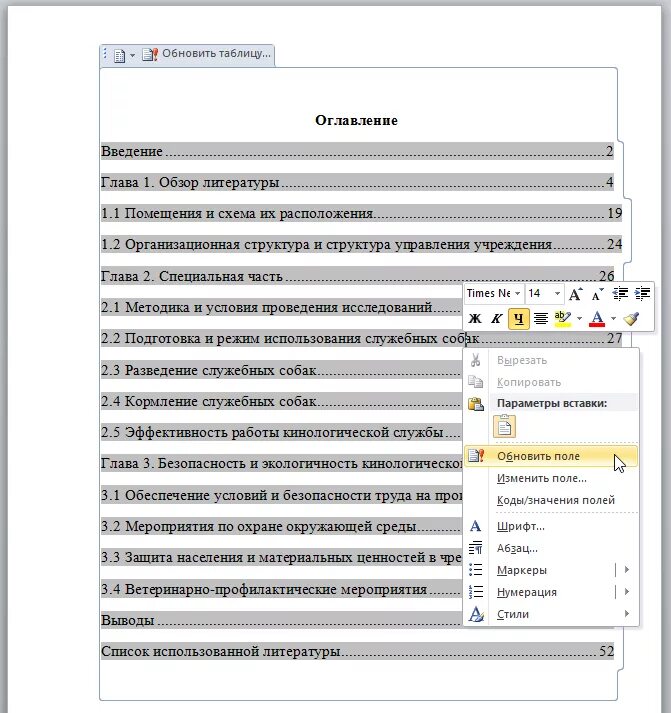Open the 'Маркеры' submenu
The height and width of the screenshot is (713, 671).
point(551,570)
